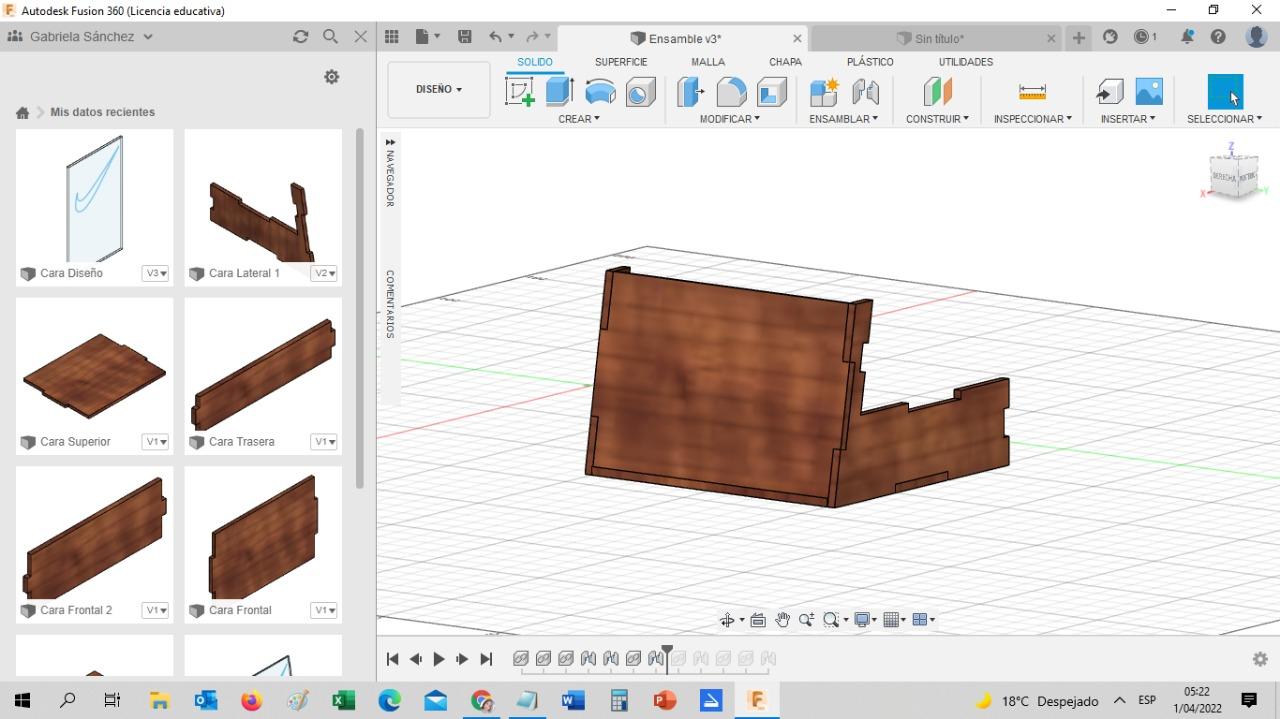Click the Extrude tool icon
Viewport: 1280px width, 719px height.
click(x=558, y=92)
